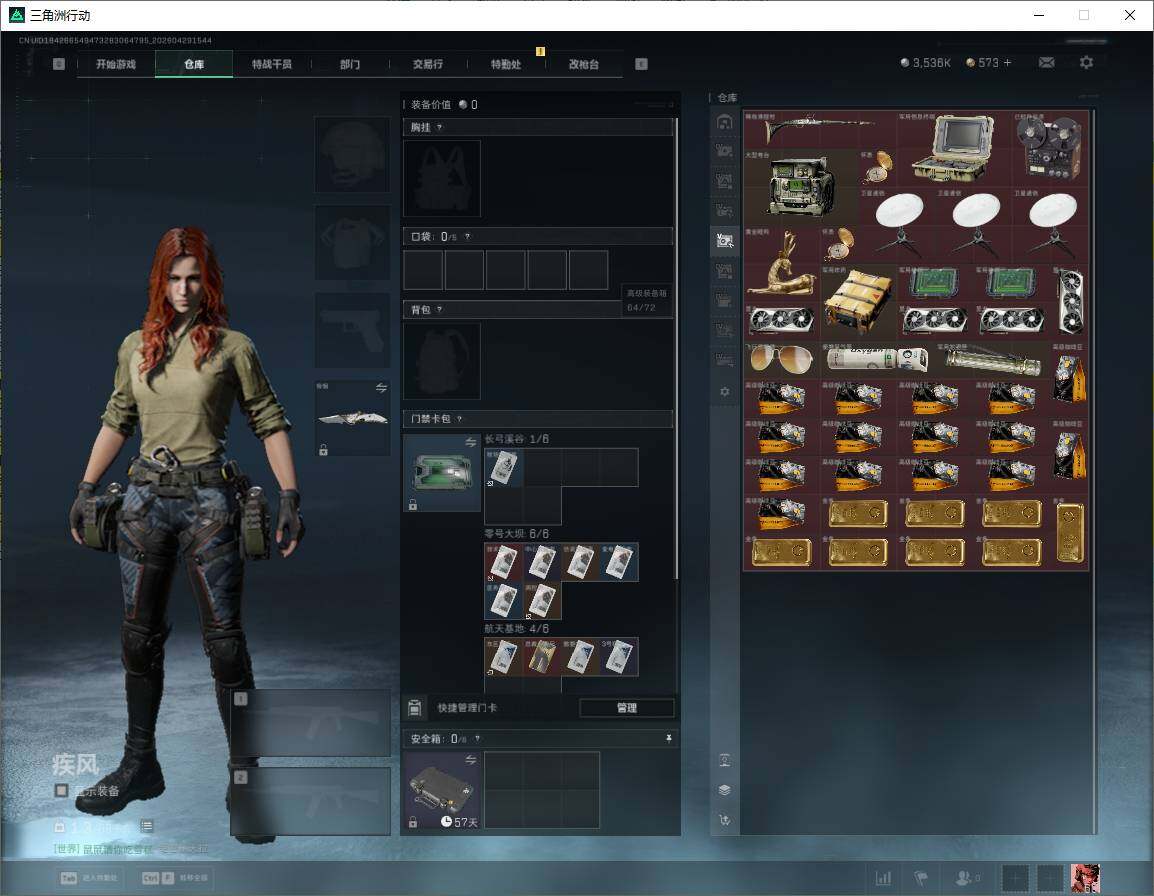Show help for 门禁卡包 section
The height and width of the screenshot is (896, 1154).
tap(459, 419)
